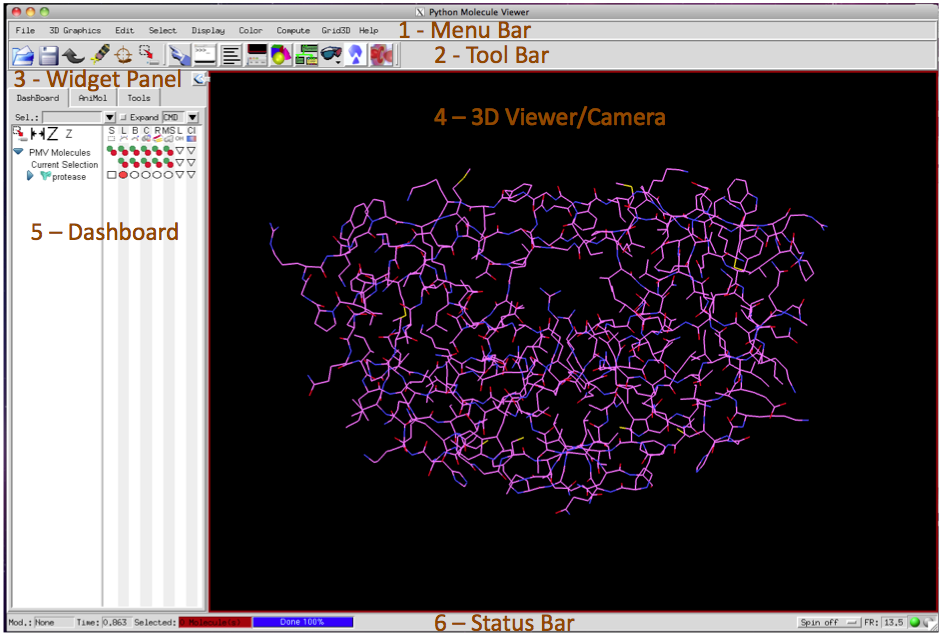Click the Sel. selection input field

point(72,117)
